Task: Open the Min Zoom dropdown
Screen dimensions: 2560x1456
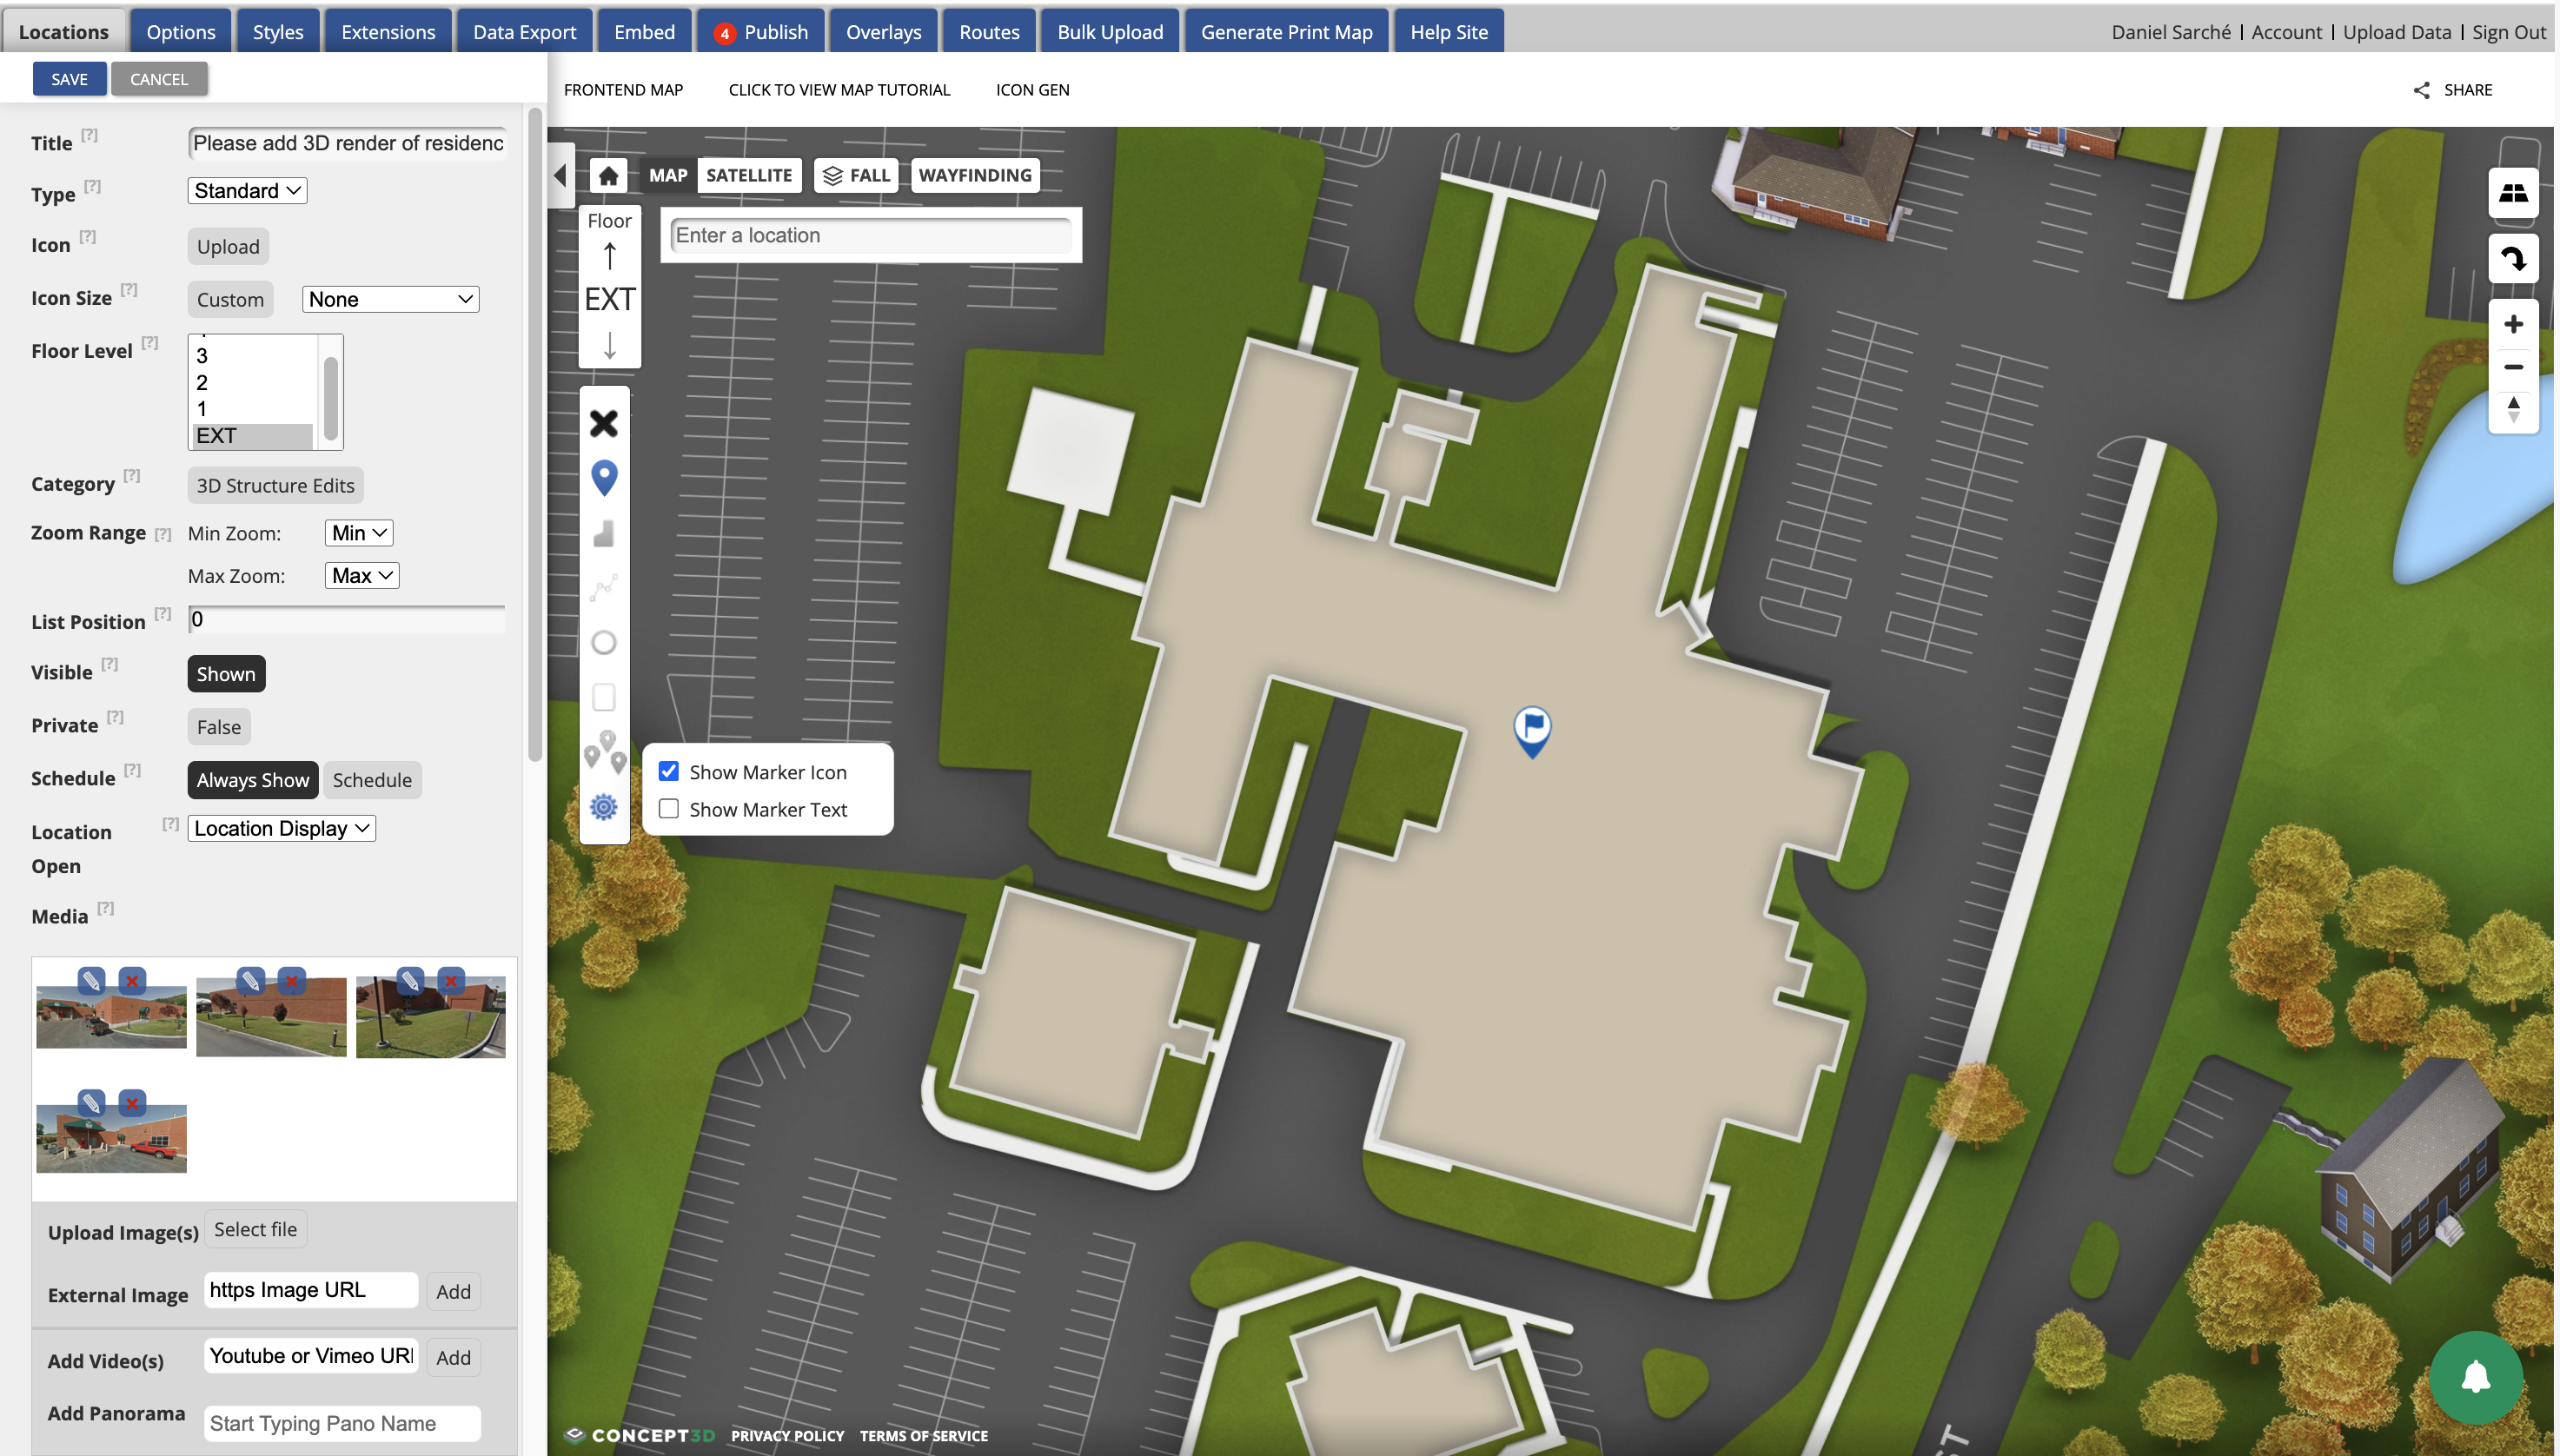Action: (x=359, y=533)
